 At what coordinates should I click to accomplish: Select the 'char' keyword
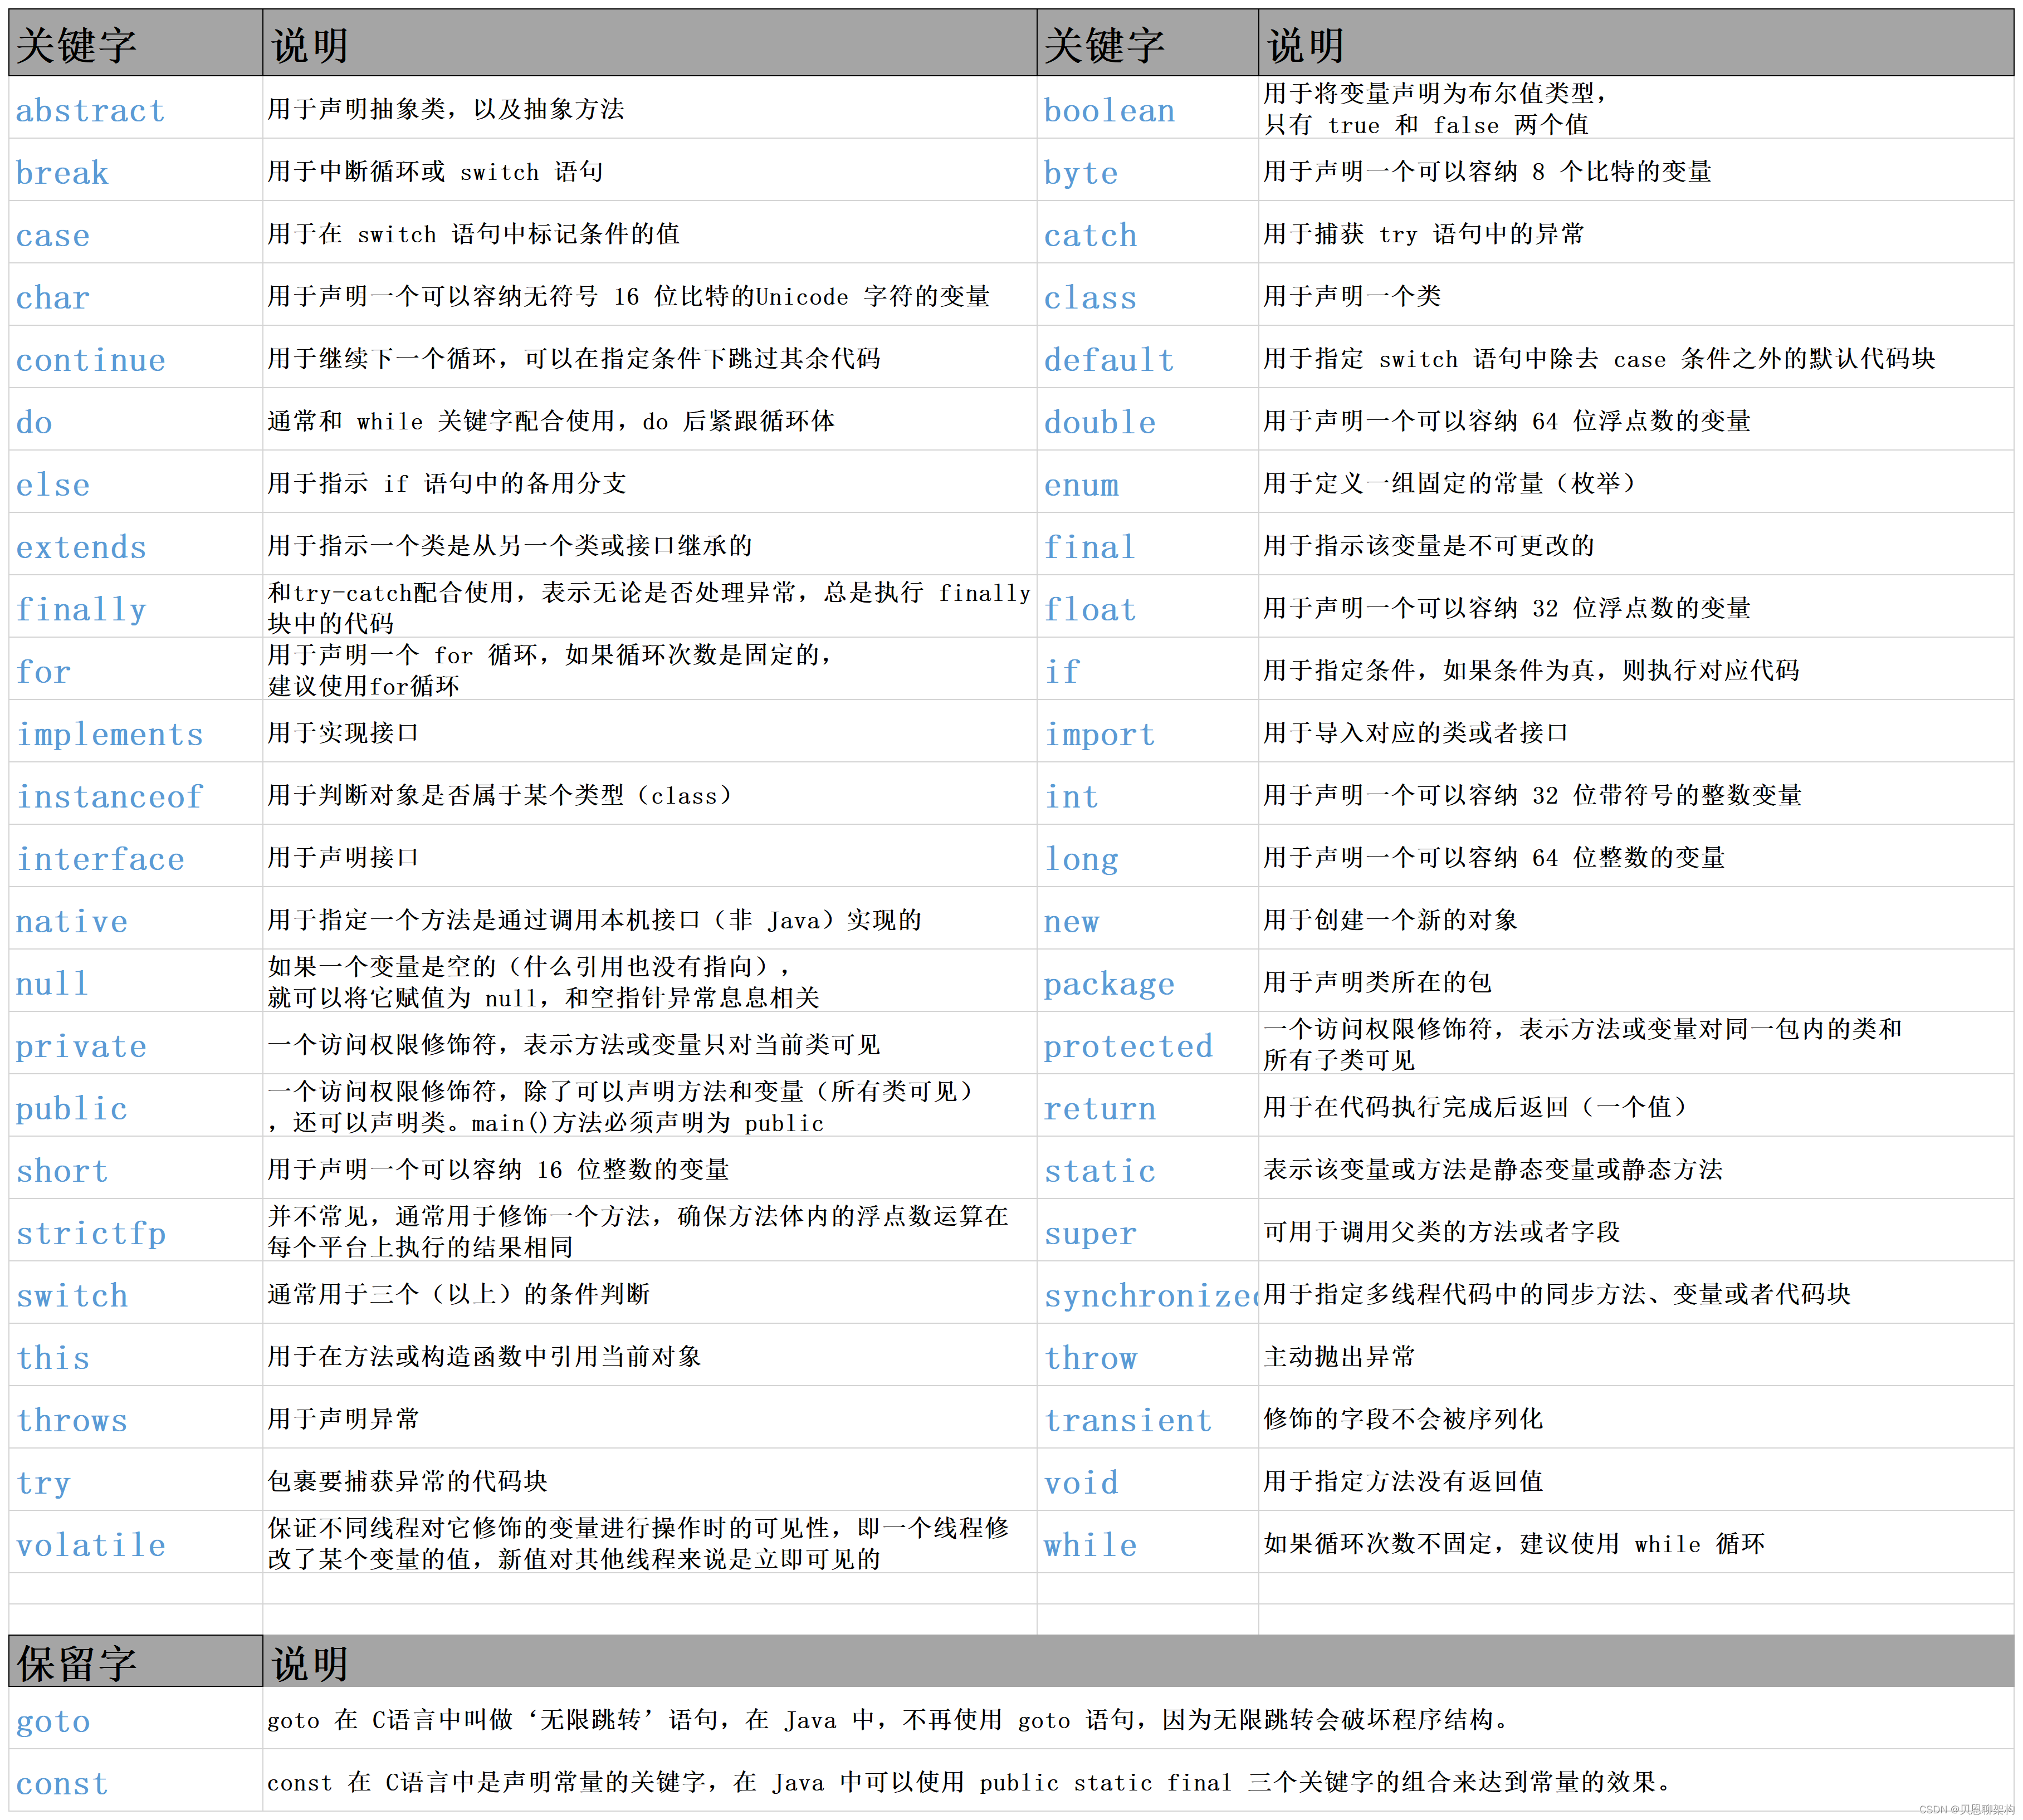[53, 297]
